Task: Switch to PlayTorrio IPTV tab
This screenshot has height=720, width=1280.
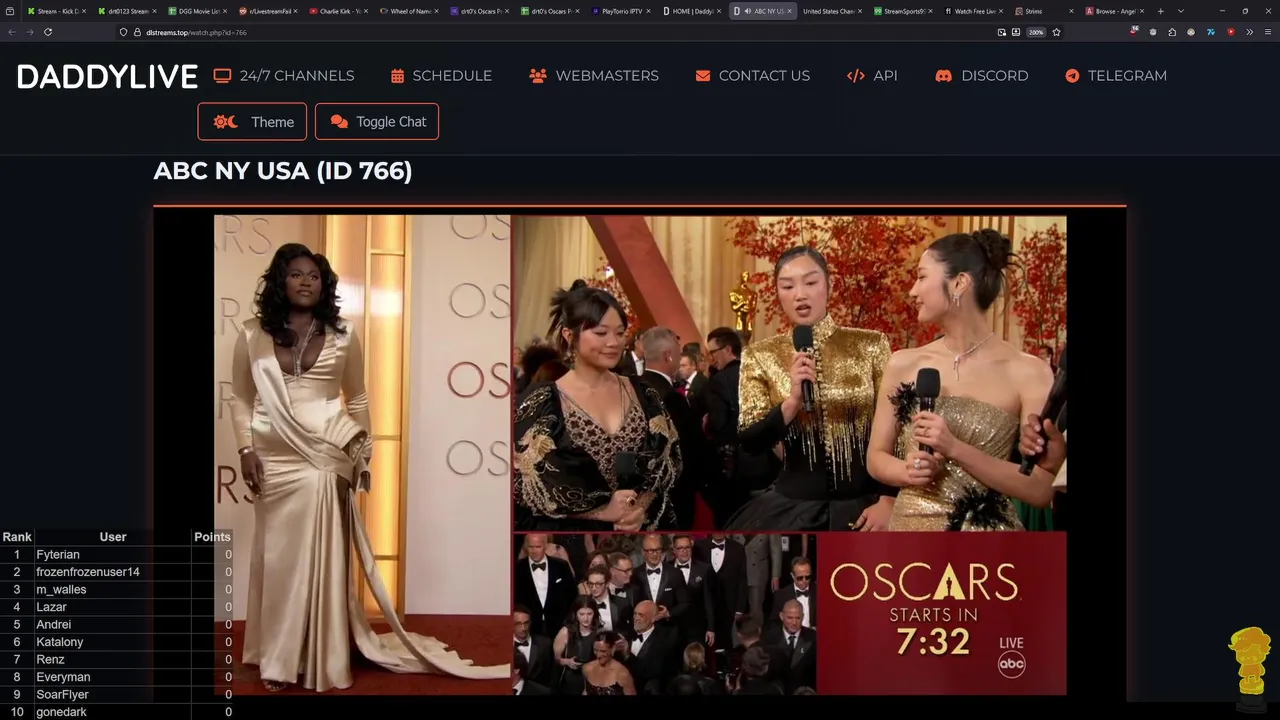Action: coord(622,11)
